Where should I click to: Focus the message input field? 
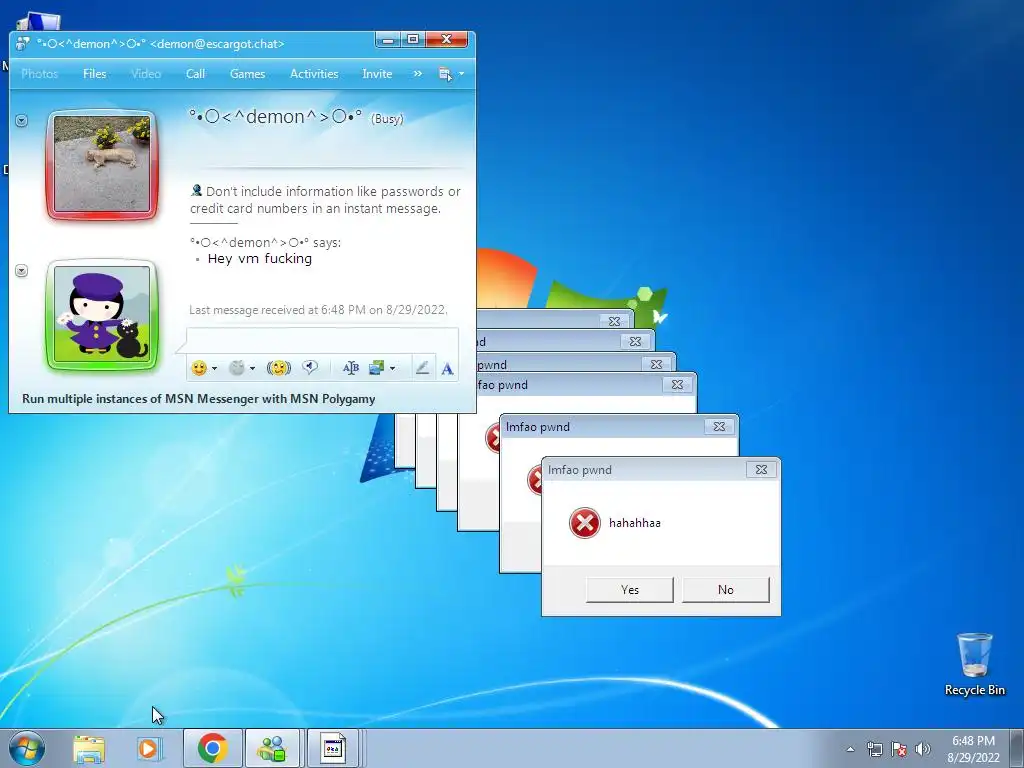tap(323, 341)
